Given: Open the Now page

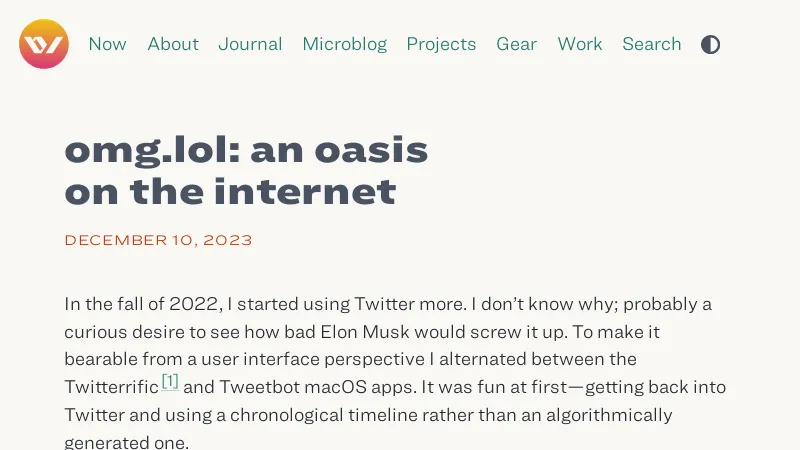Looking at the screenshot, I should point(108,44).
